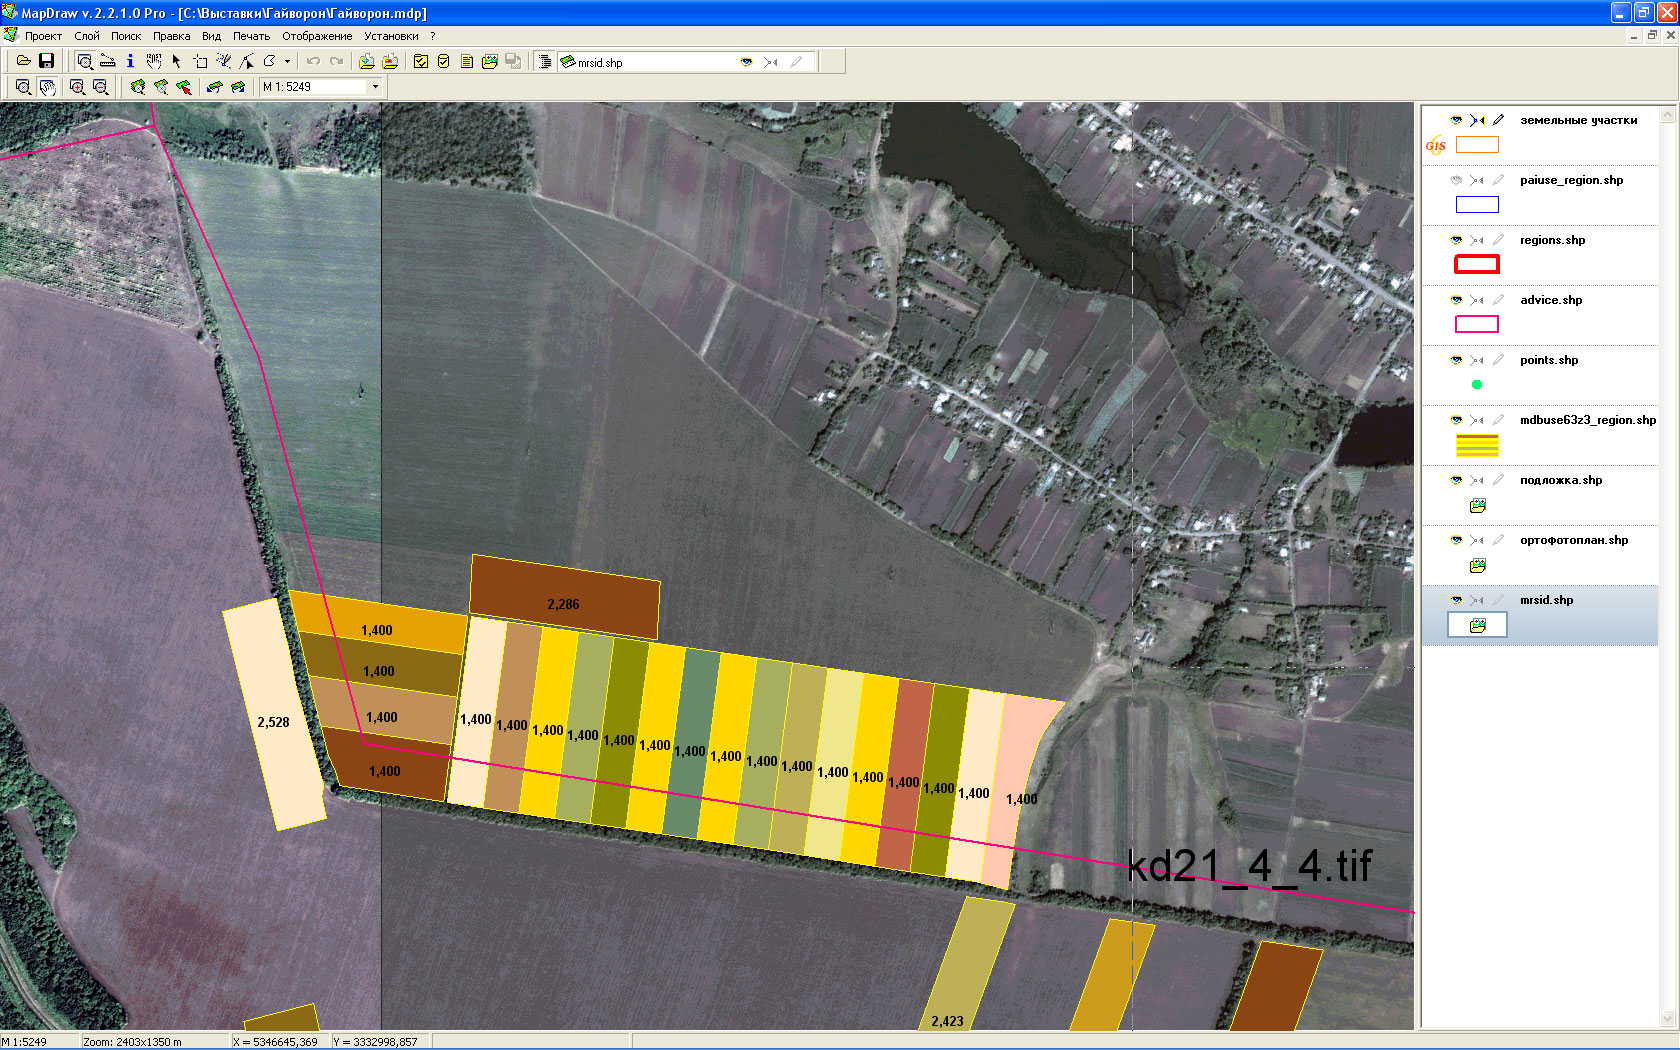Hide the regions.shp layer using eye icon
1680x1050 pixels.
point(1456,240)
